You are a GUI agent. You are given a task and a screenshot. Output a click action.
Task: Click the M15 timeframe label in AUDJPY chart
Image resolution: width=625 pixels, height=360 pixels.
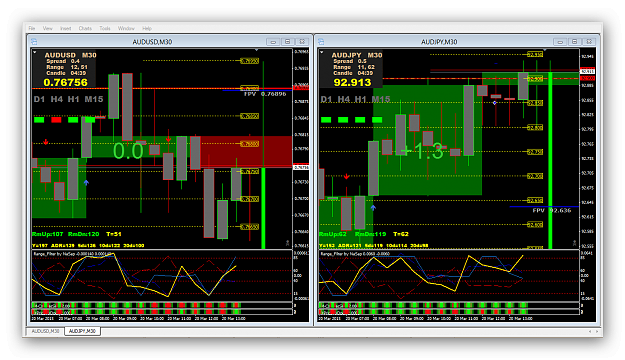(x=381, y=99)
